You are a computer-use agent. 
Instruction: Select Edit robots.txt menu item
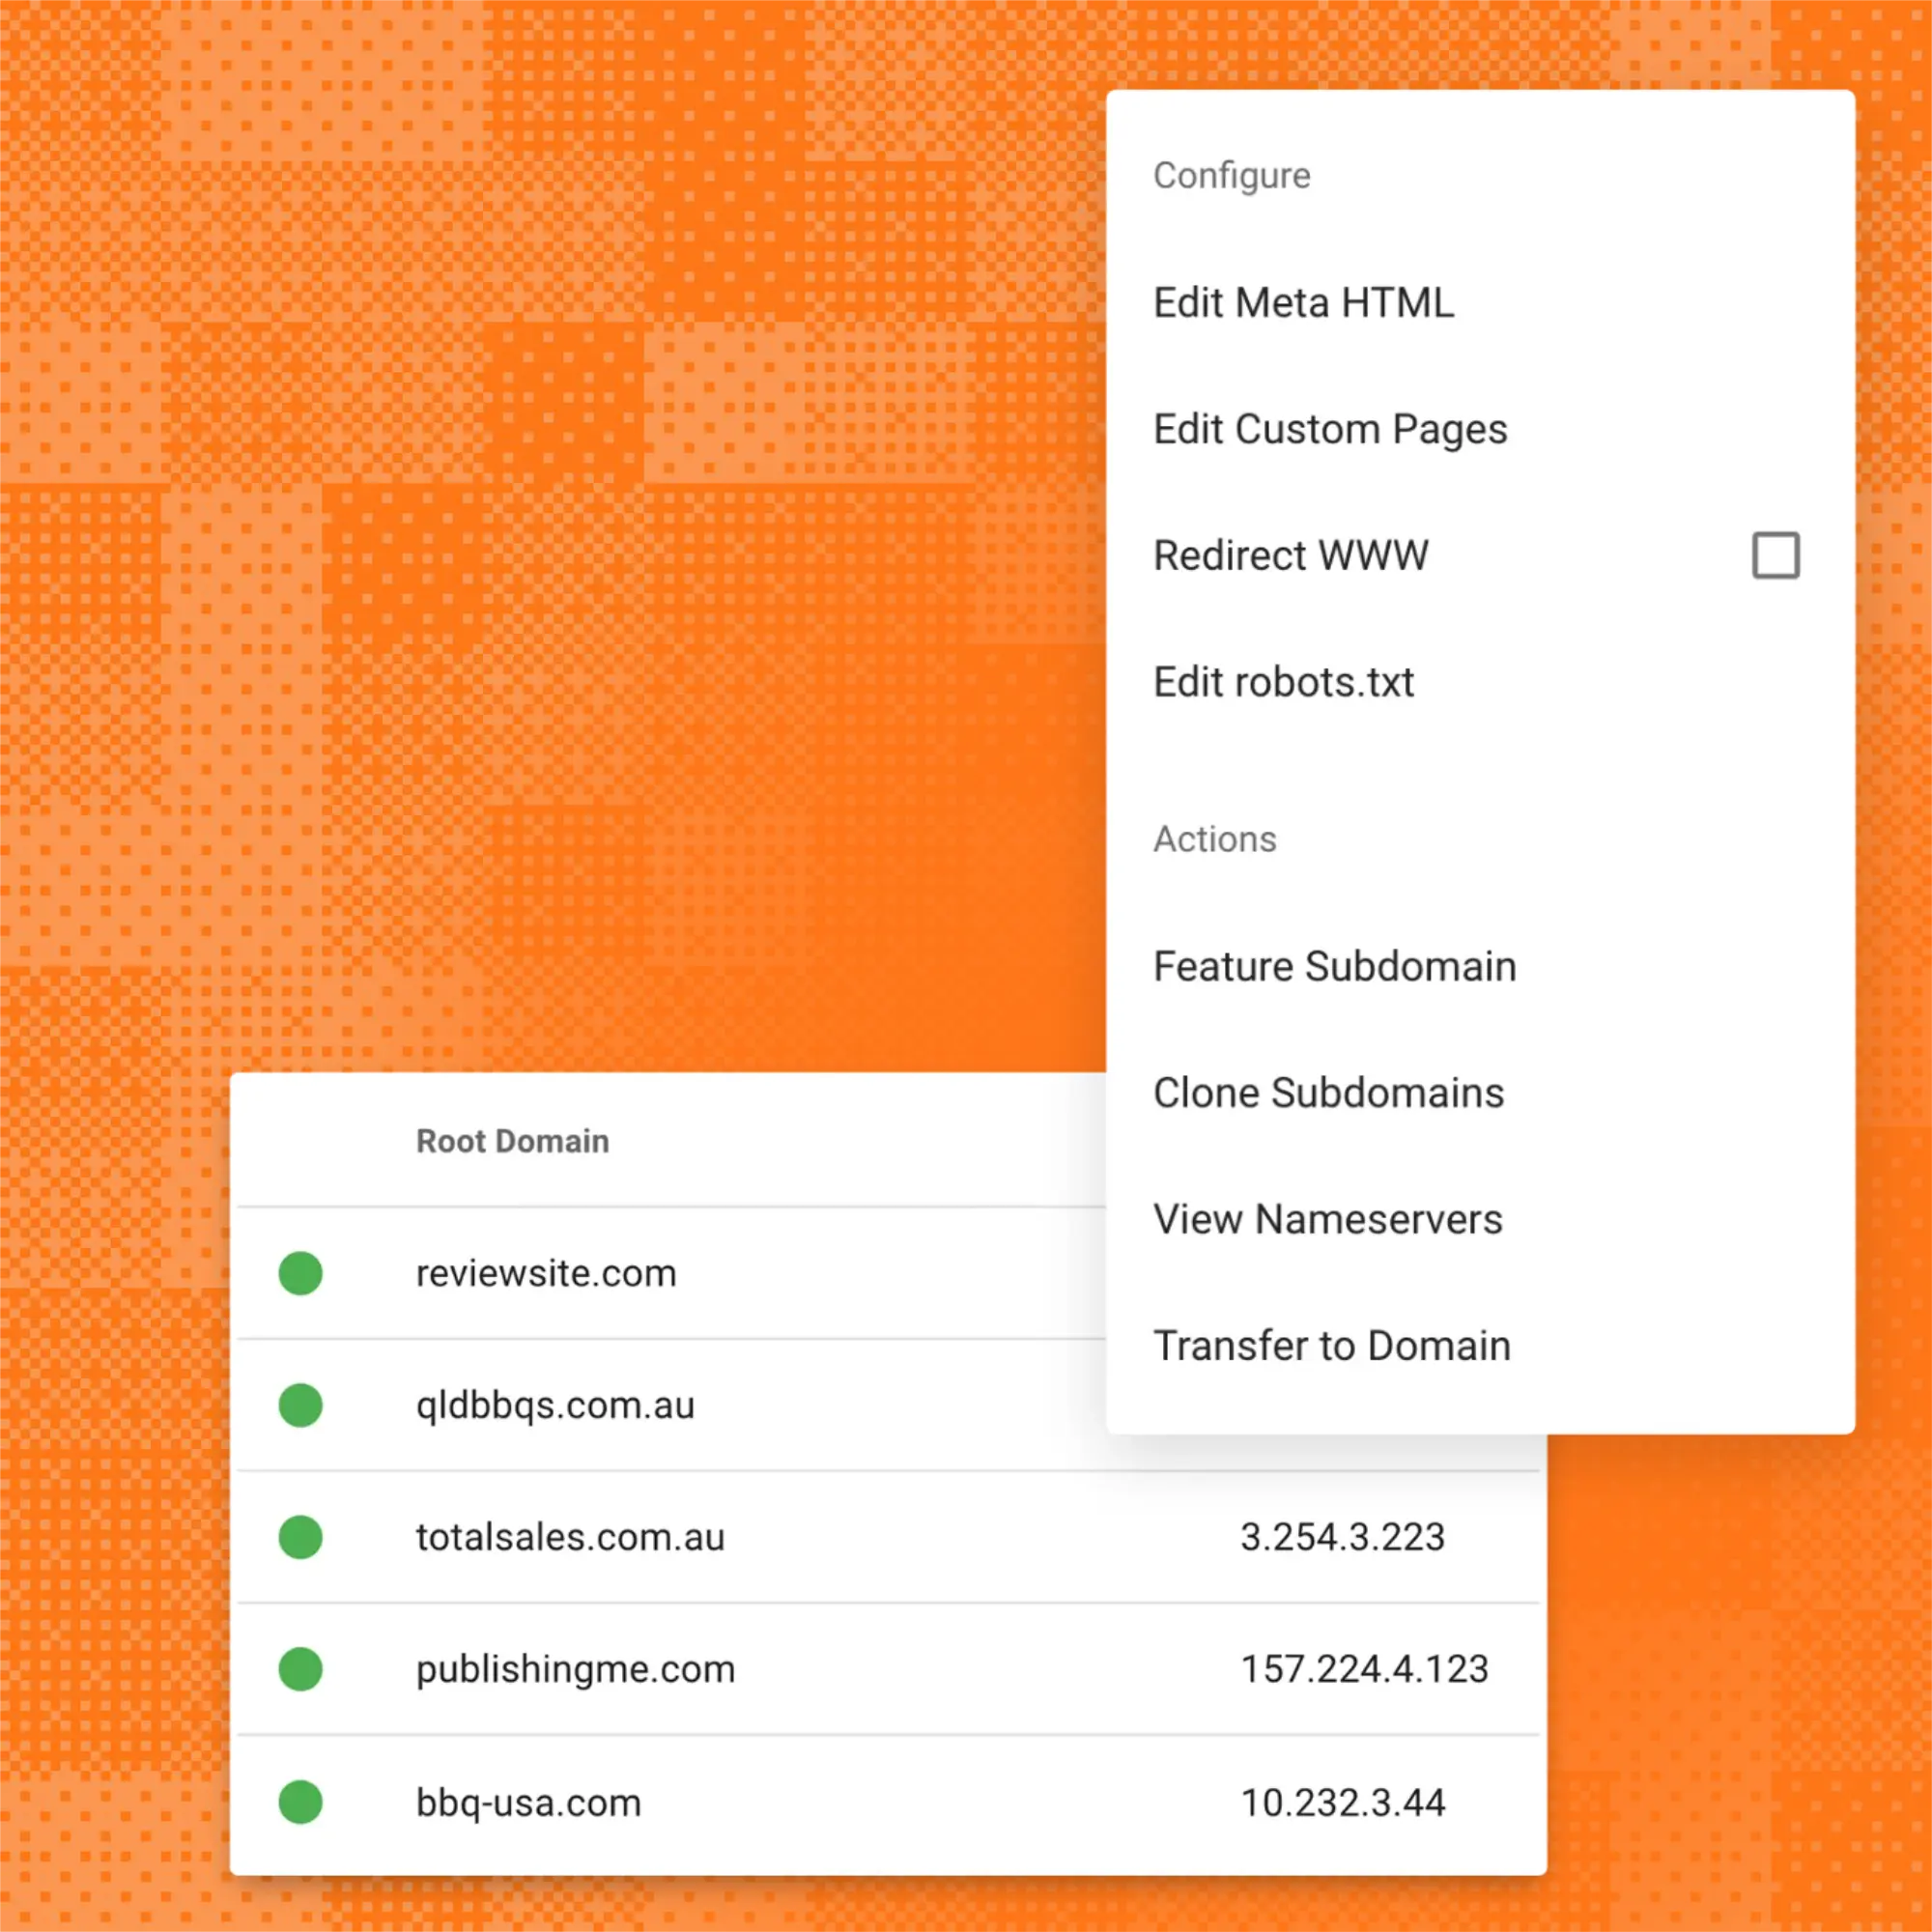(1480, 682)
